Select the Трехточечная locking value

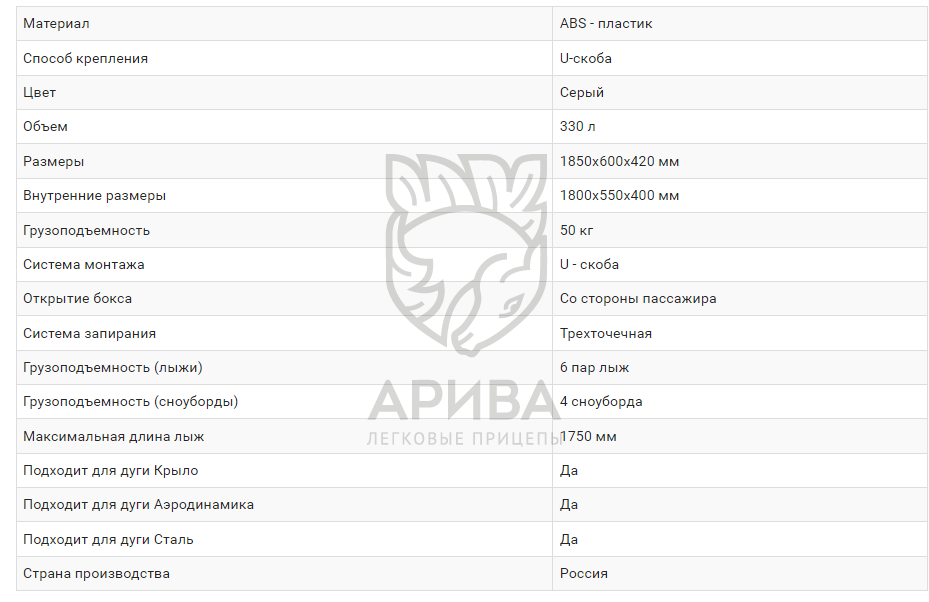[x=606, y=333]
